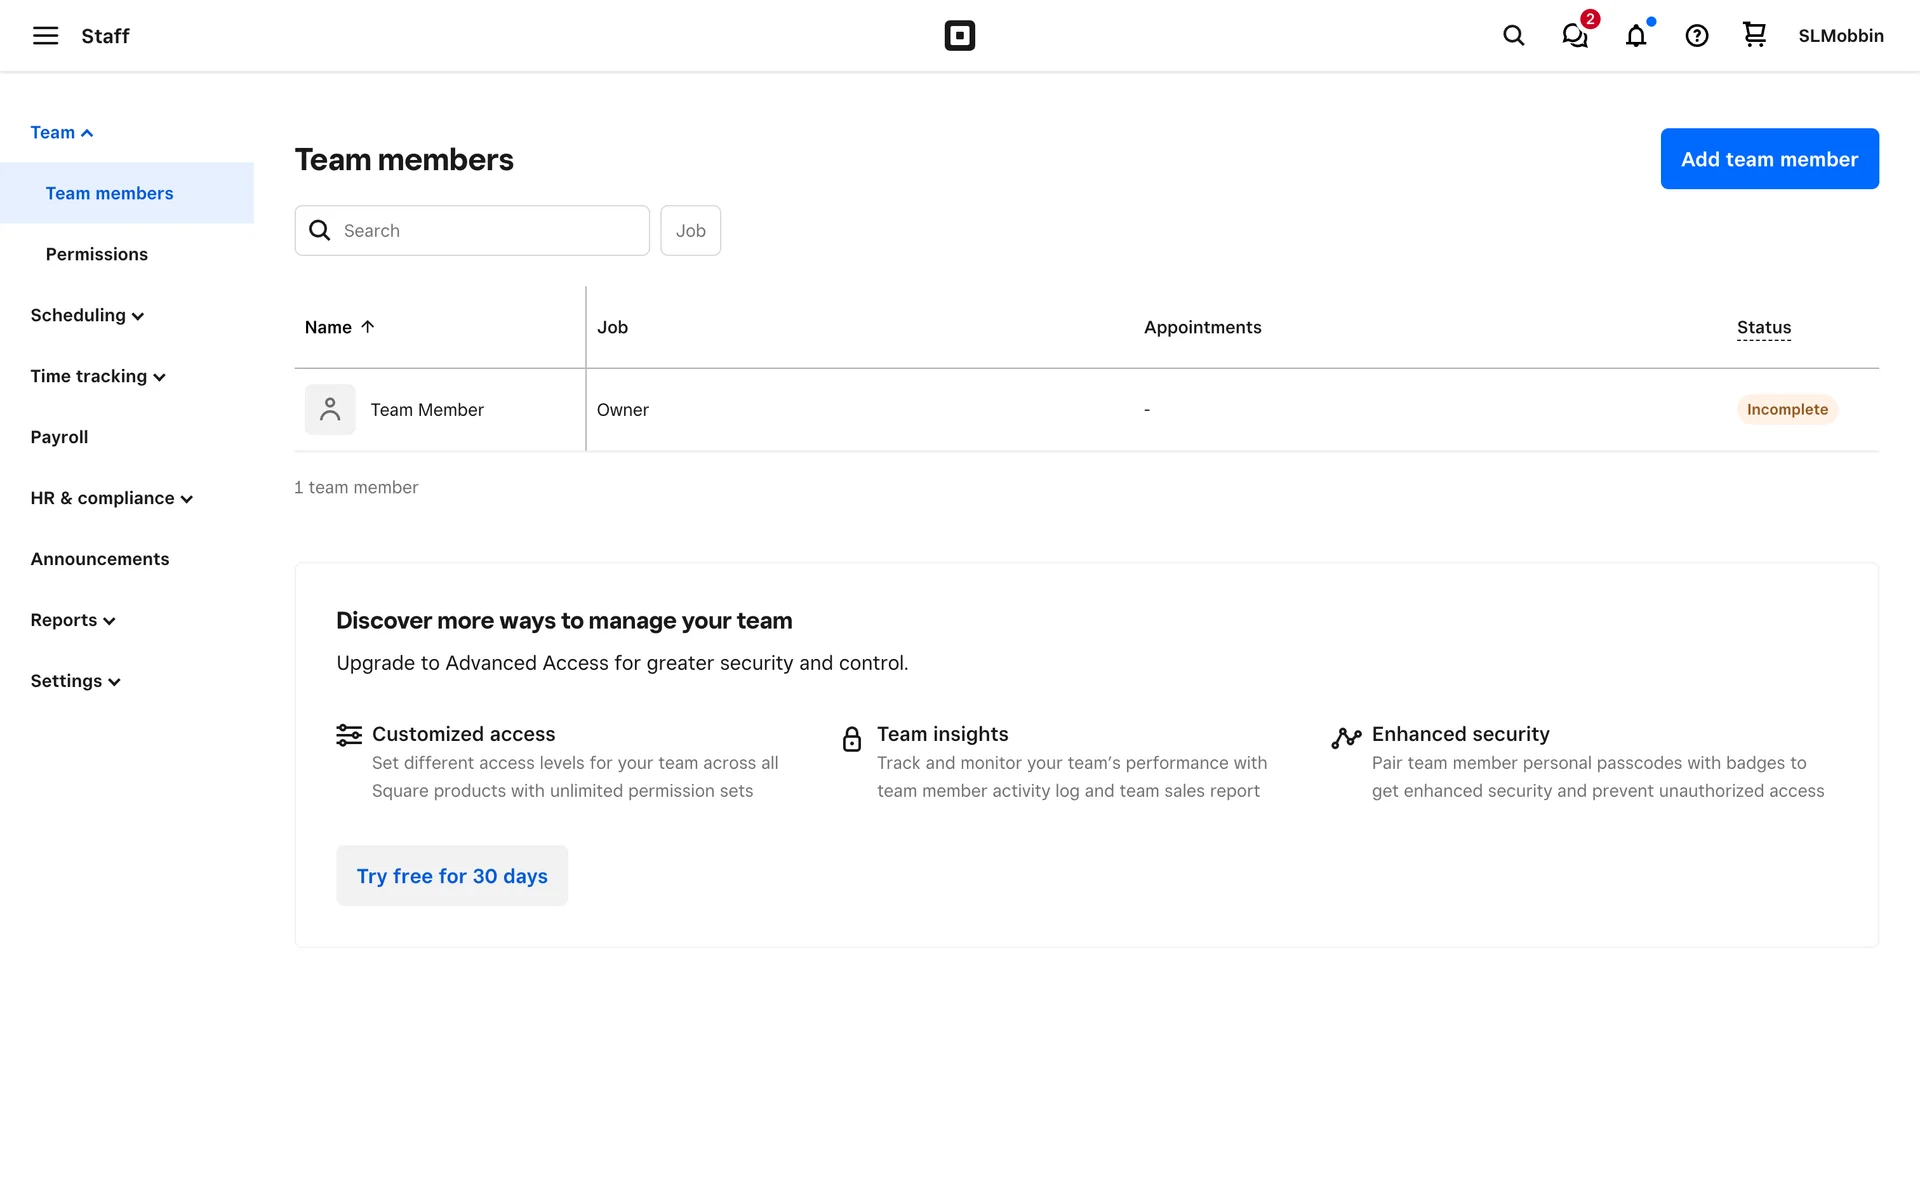Screen dimensions: 1920x1200
Task: Open the shopping cart icon
Action: tap(1754, 35)
